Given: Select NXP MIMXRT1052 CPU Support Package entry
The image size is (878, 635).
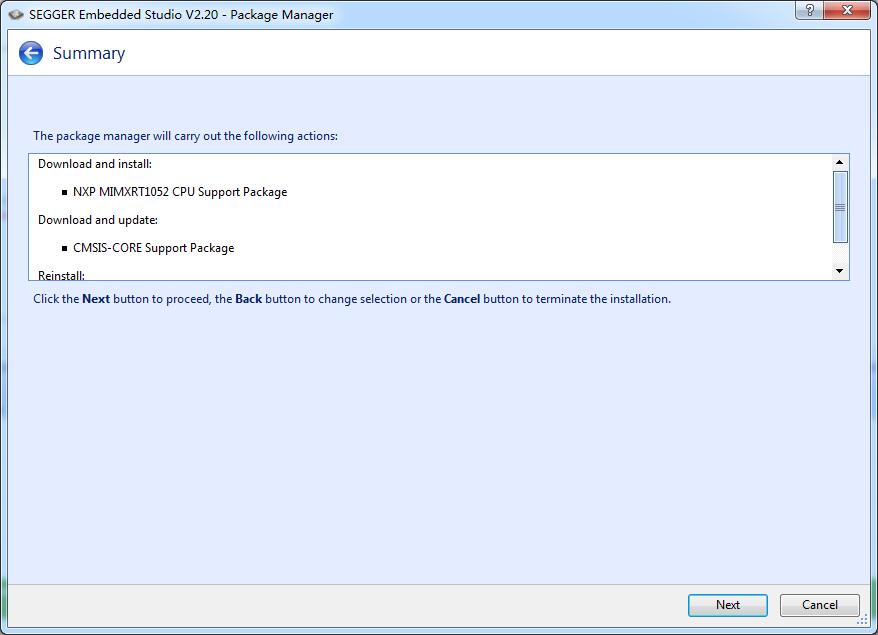Looking at the screenshot, I should pos(180,192).
